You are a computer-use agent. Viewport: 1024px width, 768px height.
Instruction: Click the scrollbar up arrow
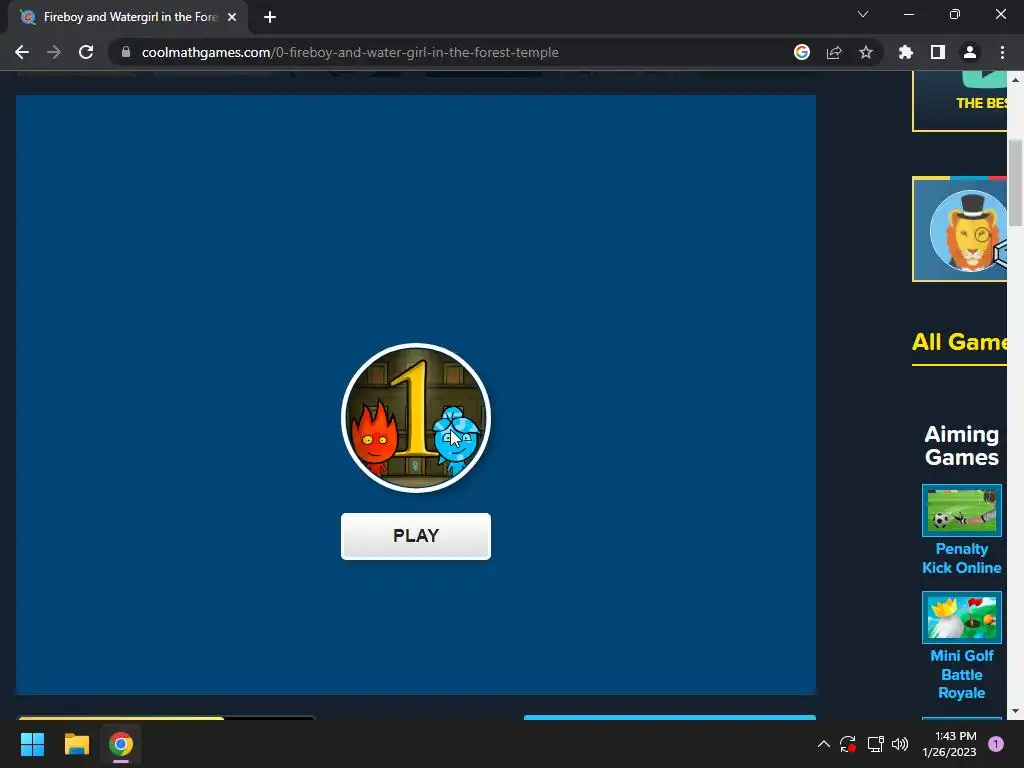click(1015, 80)
